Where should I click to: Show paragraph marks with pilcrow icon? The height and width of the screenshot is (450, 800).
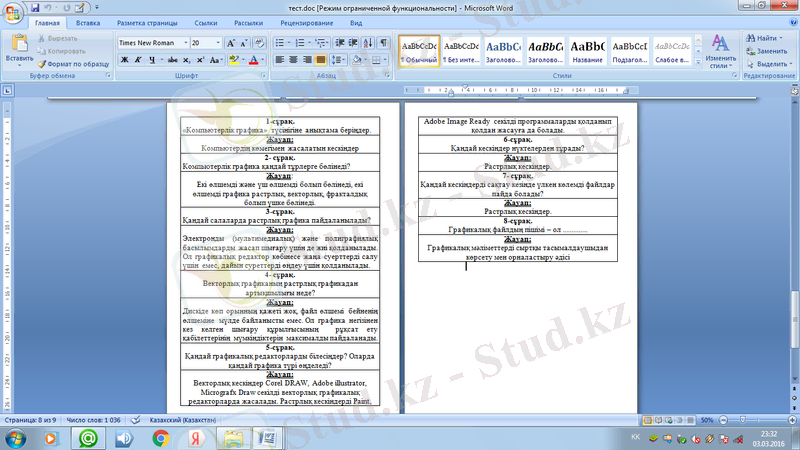click(384, 44)
